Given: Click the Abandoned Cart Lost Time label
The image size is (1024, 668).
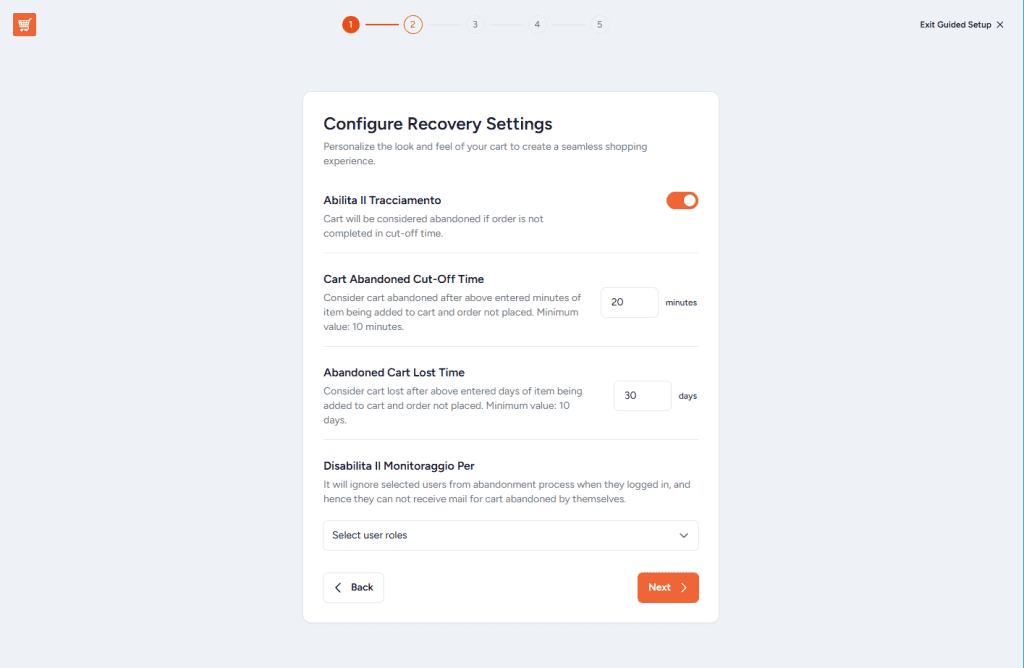Looking at the screenshot, I should (x=394, y=372).
